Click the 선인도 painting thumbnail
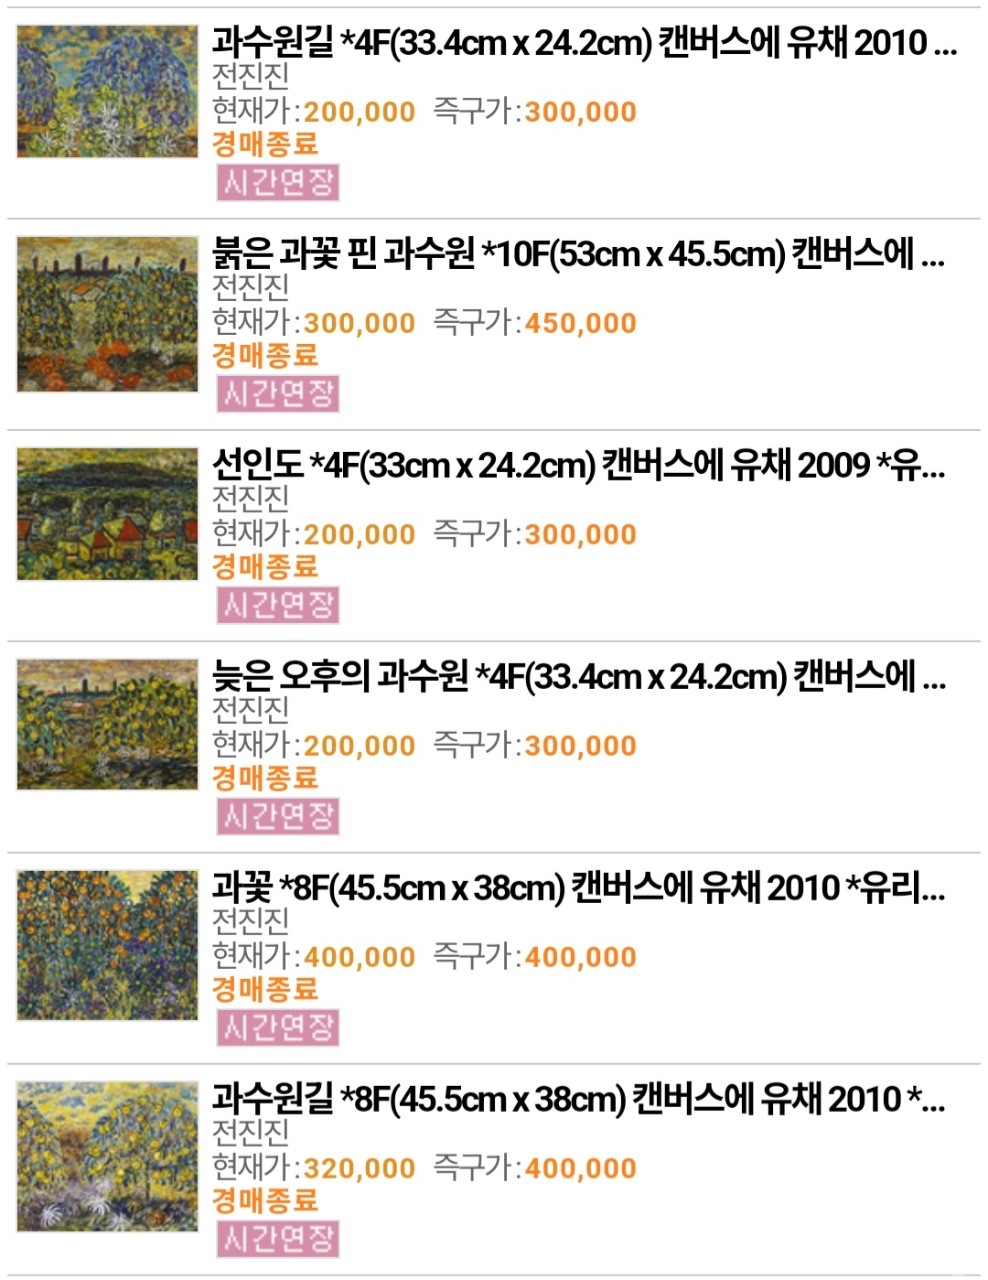This screenshot has width=988, height=1280. 108,514
